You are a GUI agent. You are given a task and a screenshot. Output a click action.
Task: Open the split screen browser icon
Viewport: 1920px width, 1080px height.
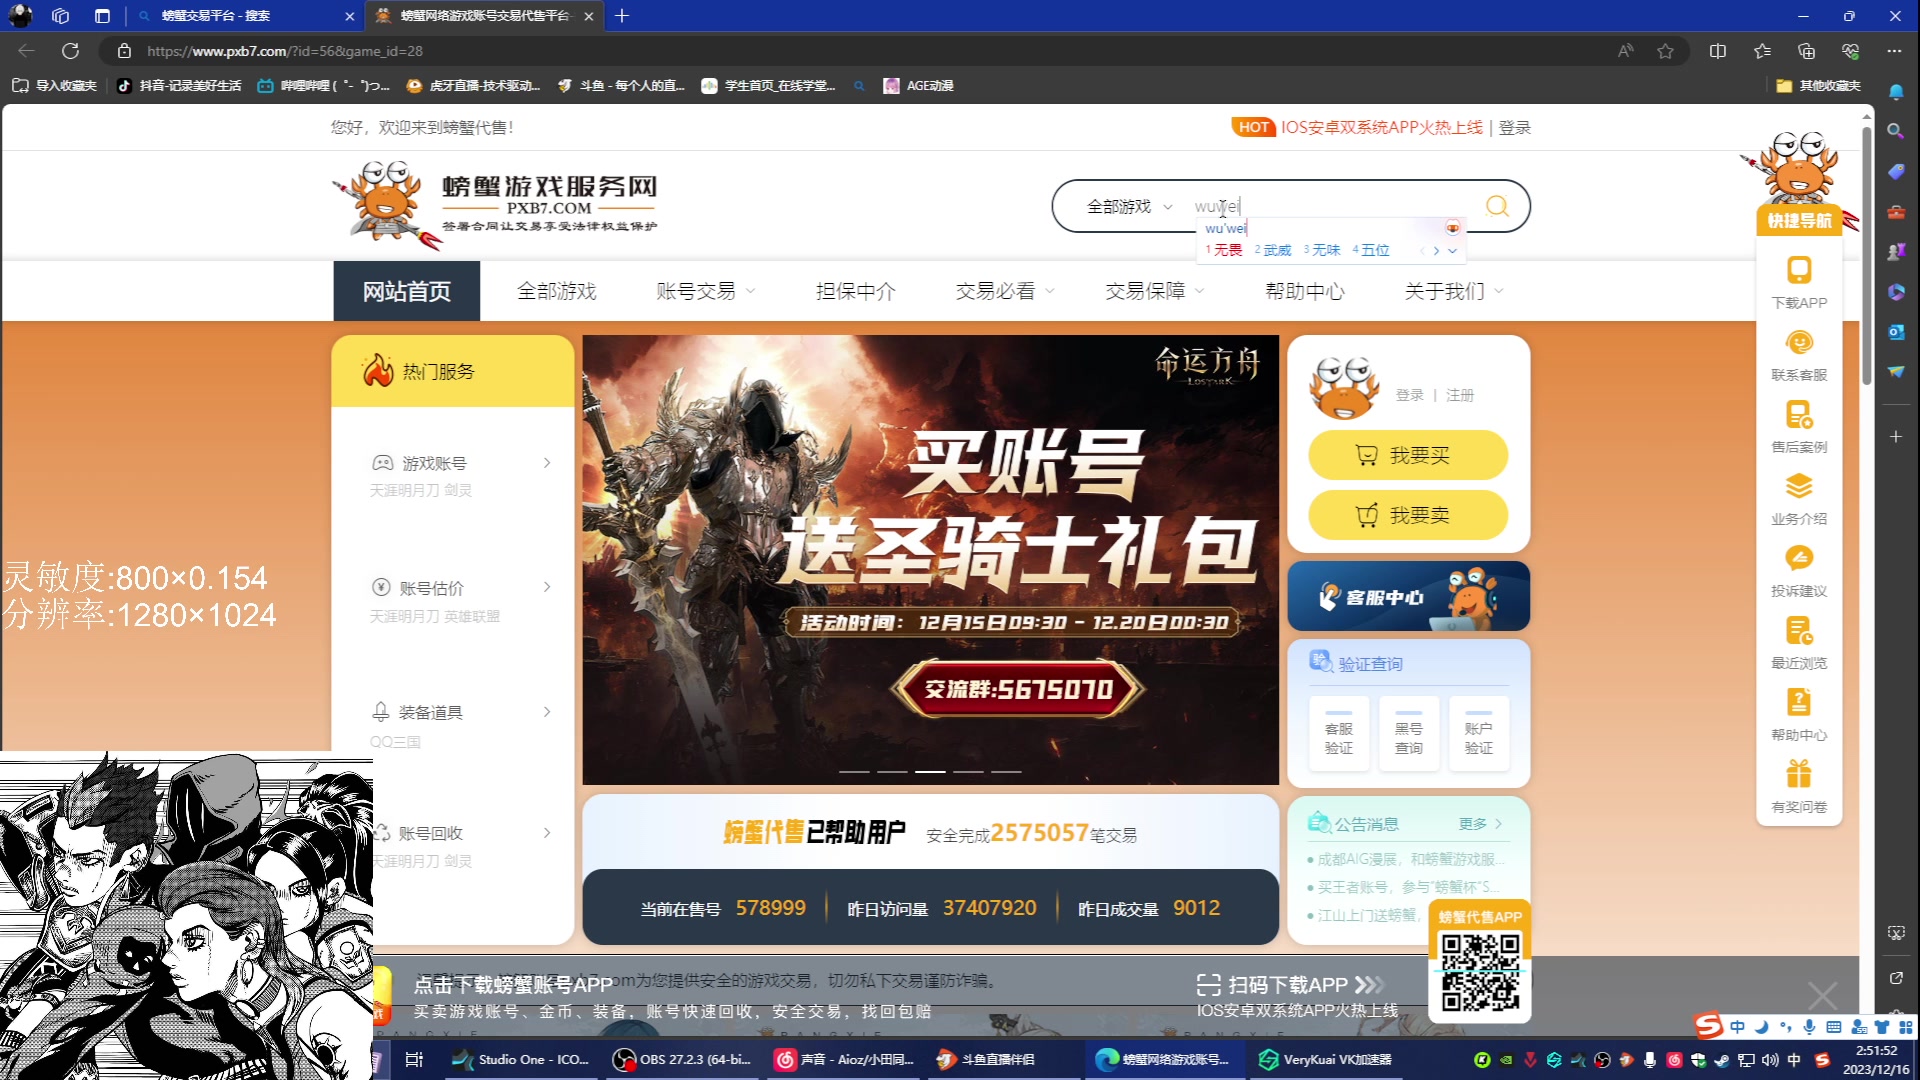(x=1718, y=51)
